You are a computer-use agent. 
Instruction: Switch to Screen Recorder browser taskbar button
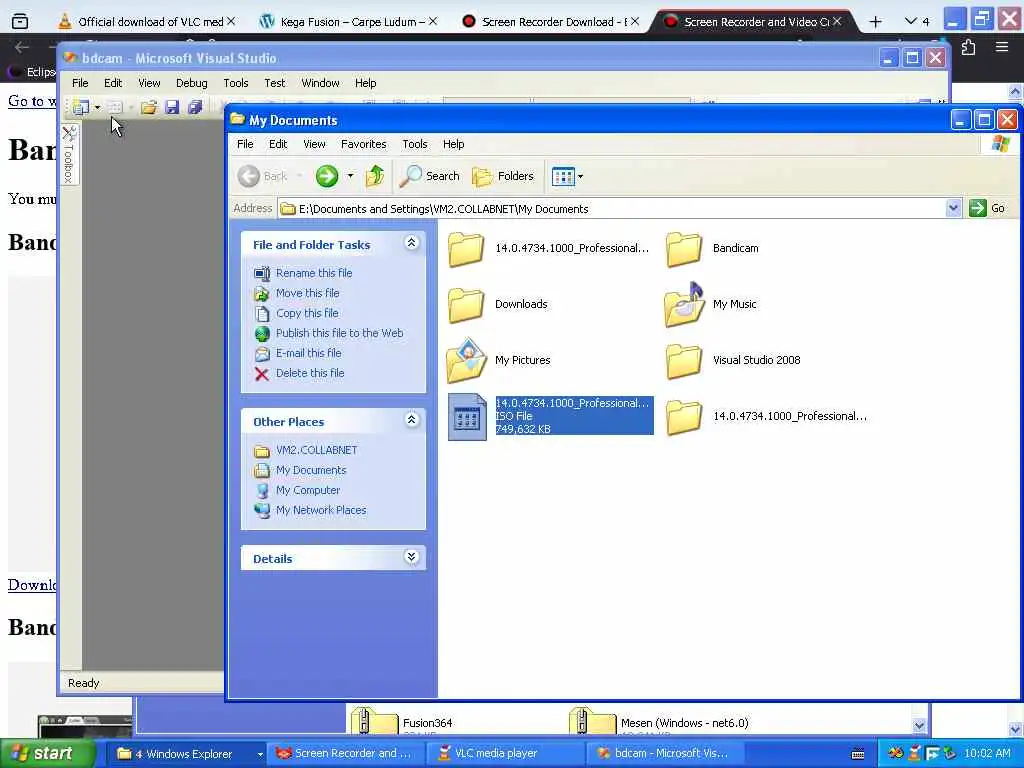tap(345, 754)
